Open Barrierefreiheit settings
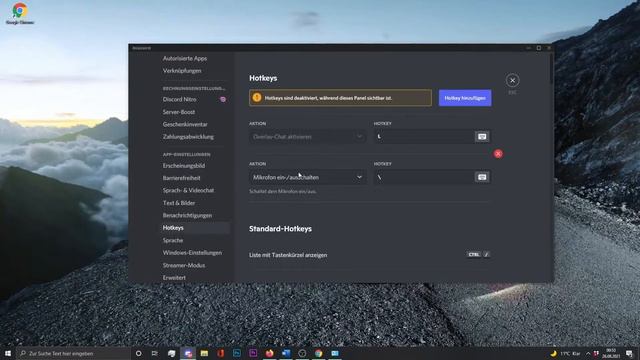 click(182, 178)
